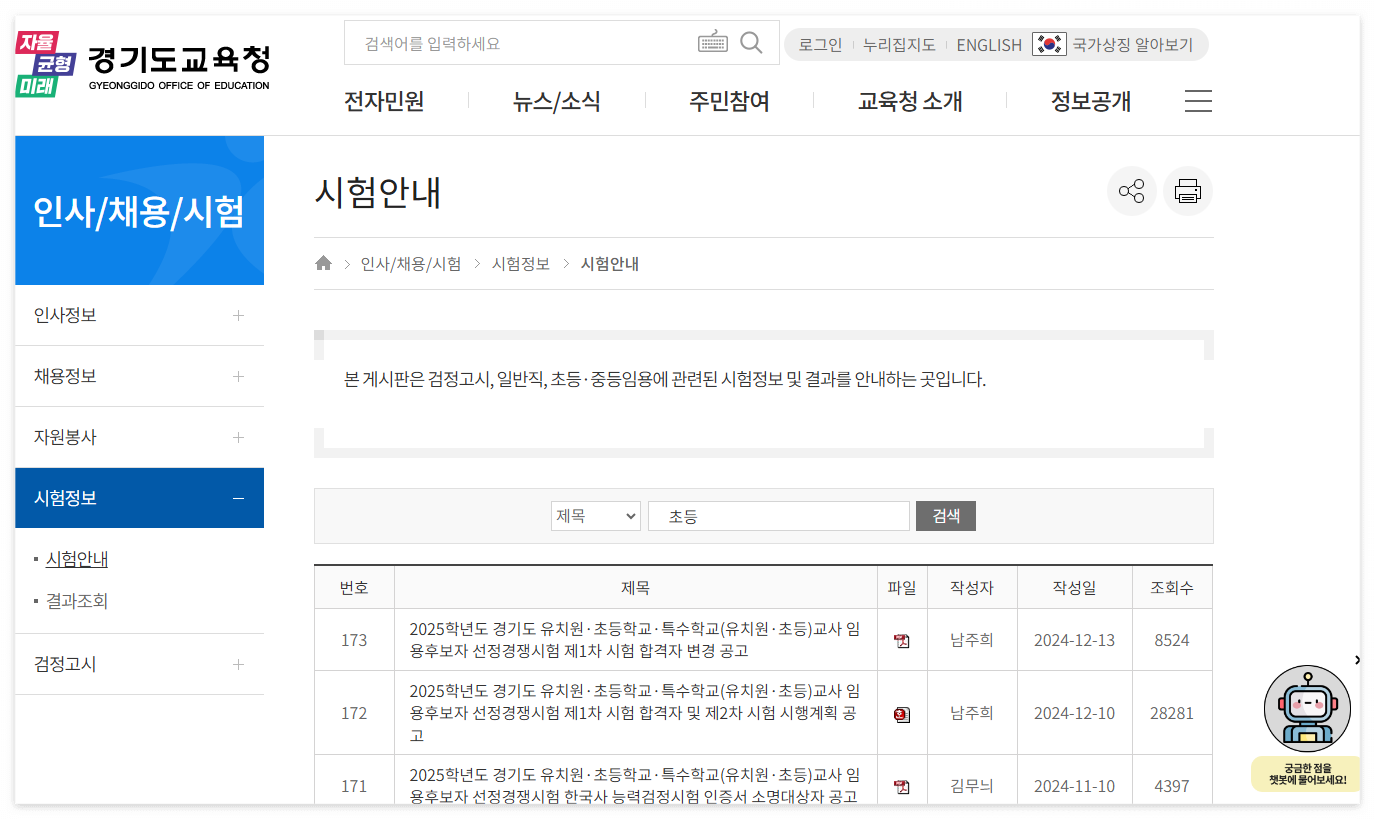Open the 전자민원 menu
This screenshot has height=819, width=1375.
(x=385, y=100)
